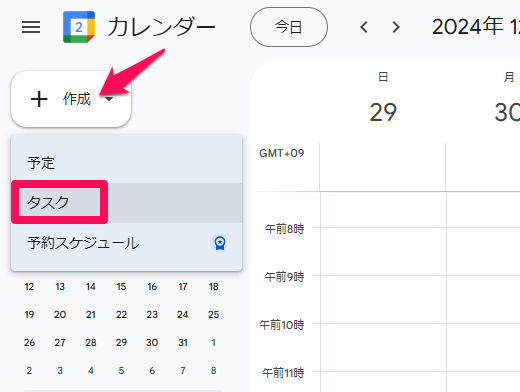
Task: Select date 25 in mini calendar
Action: pos(213,314)
